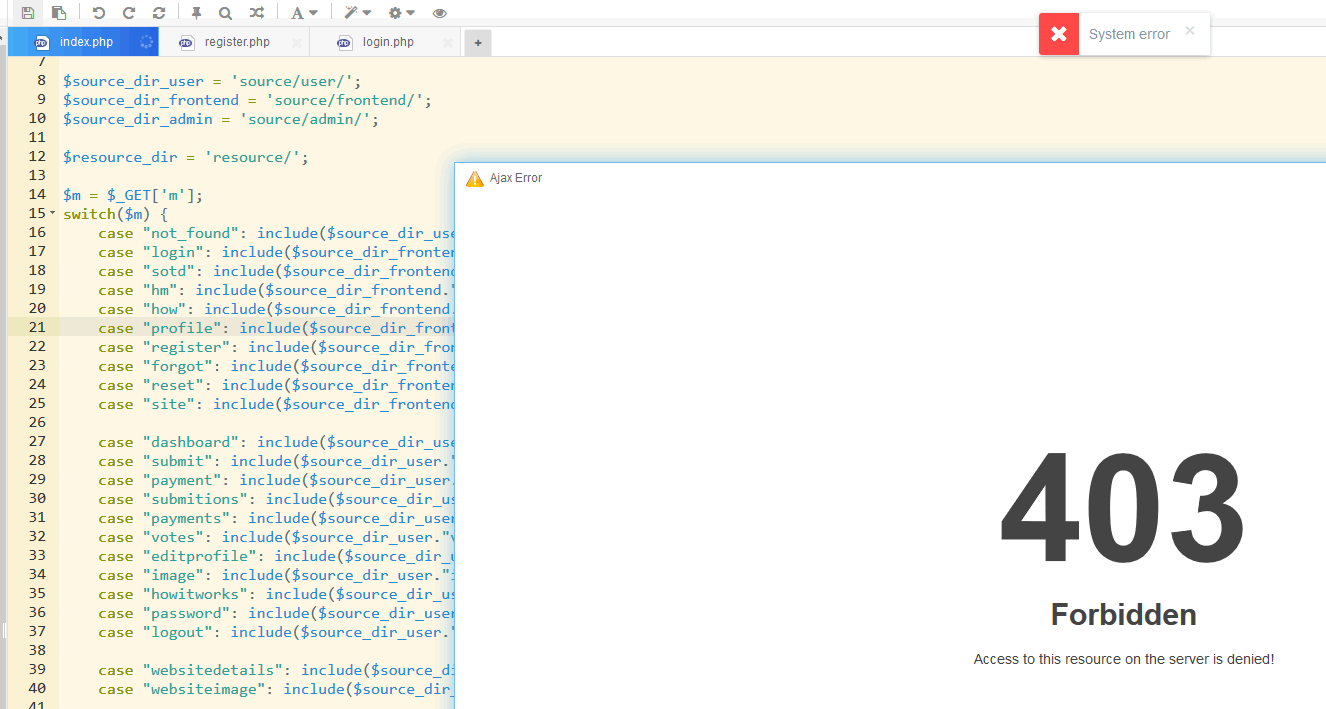This screenshot has width=1326, height=709.
Task: Click the Undo icon in the toolbar
Action: point(96,13)
